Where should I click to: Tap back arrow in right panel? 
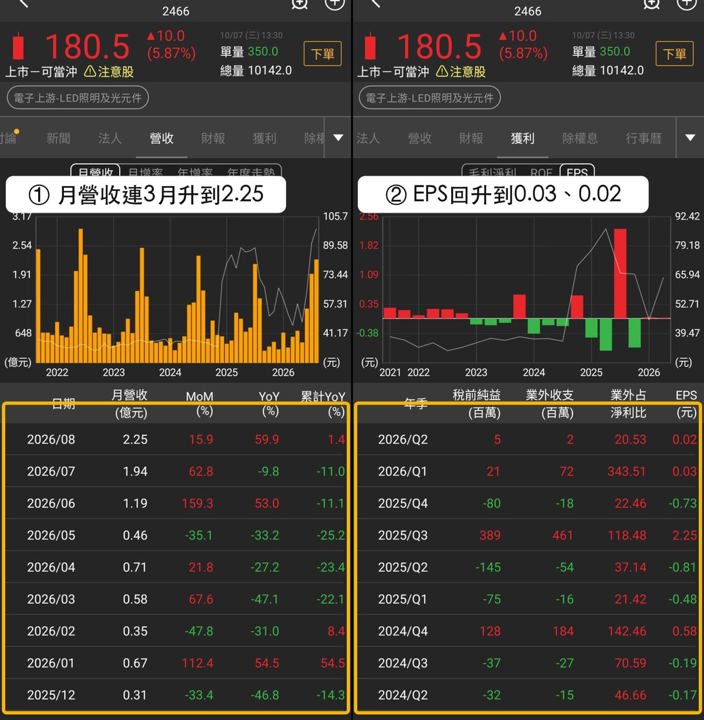click(x=375, y=4)
